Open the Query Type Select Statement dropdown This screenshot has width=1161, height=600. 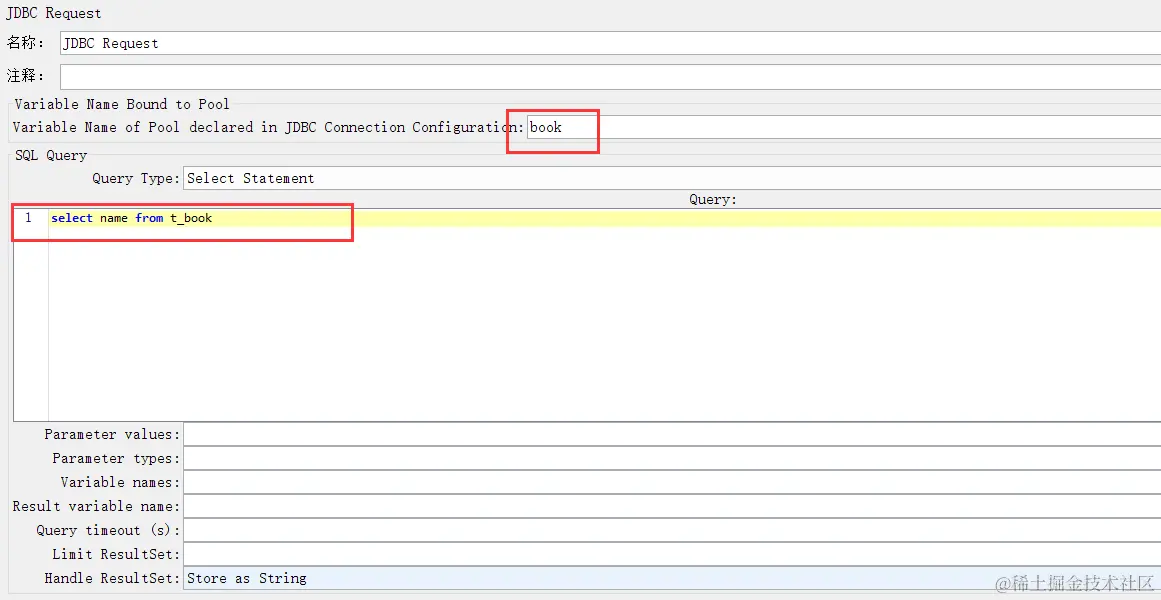point(672,179)
